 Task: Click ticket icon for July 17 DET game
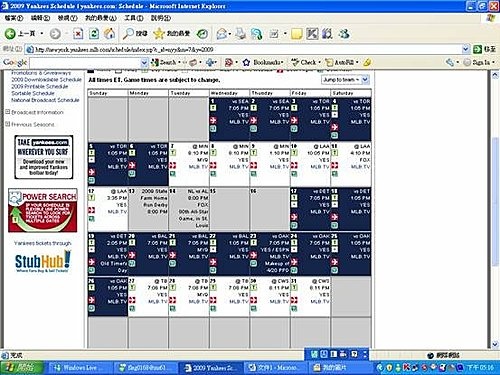coord(294,198)
